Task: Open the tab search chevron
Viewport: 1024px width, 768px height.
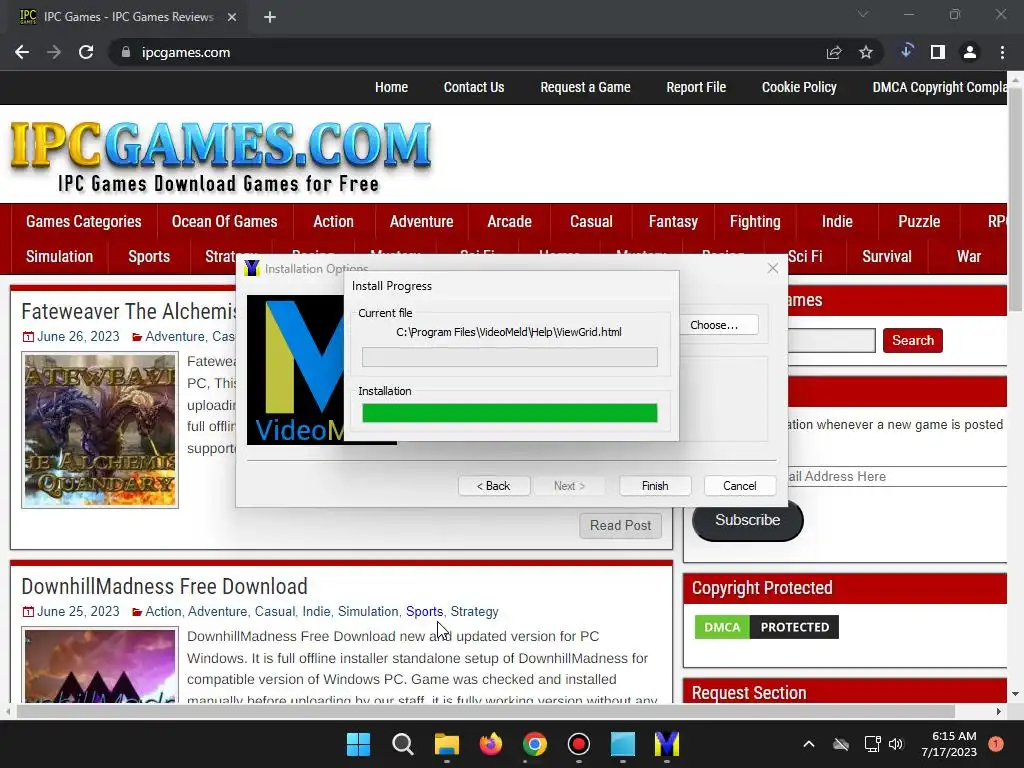Action: pos(863,14)
